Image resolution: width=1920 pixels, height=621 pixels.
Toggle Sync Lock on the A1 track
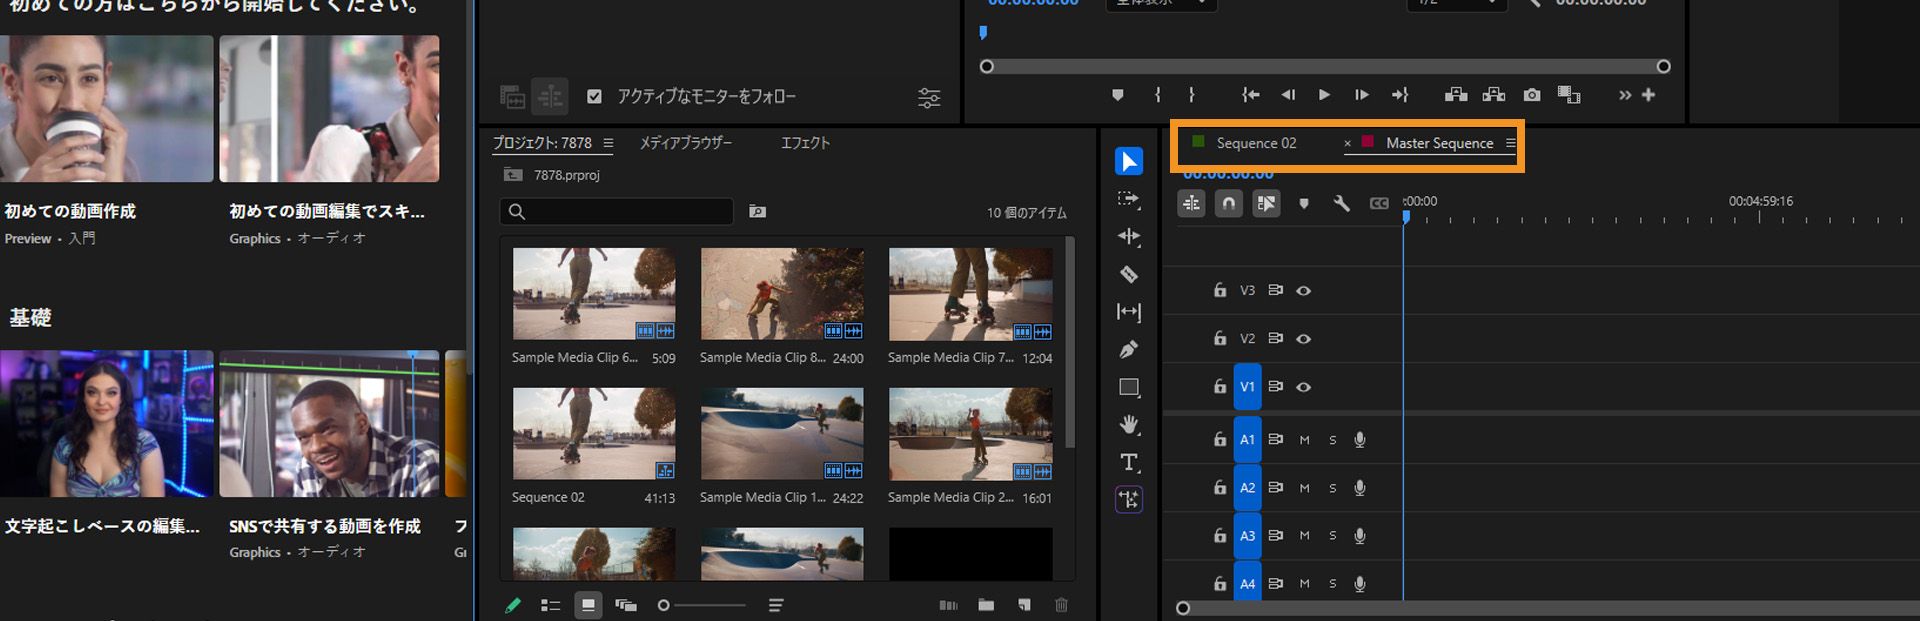pyautogui.click(x=1275, y=439)
